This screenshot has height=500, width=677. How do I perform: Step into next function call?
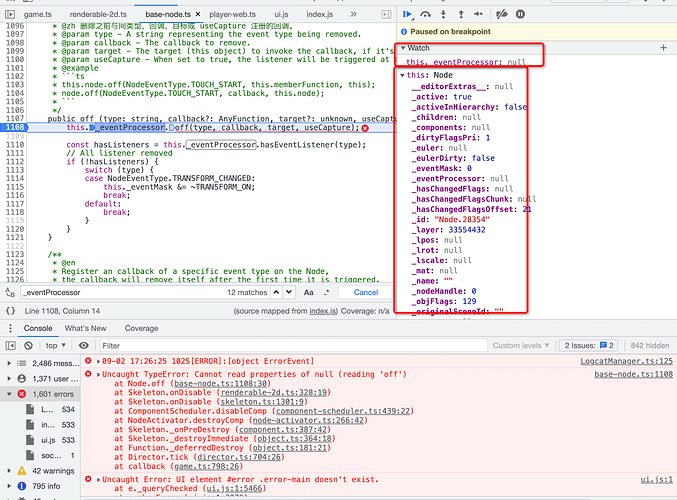443,14
